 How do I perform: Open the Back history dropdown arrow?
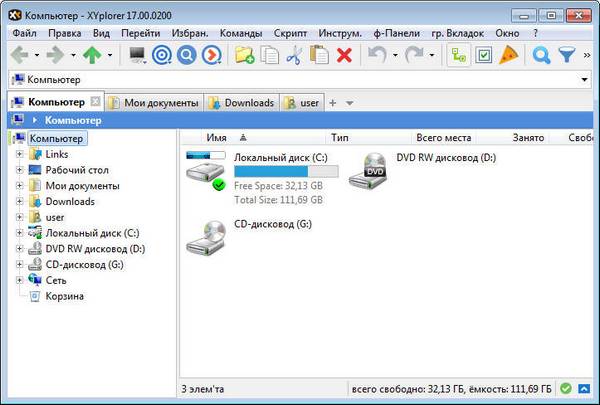pos(37,56)
